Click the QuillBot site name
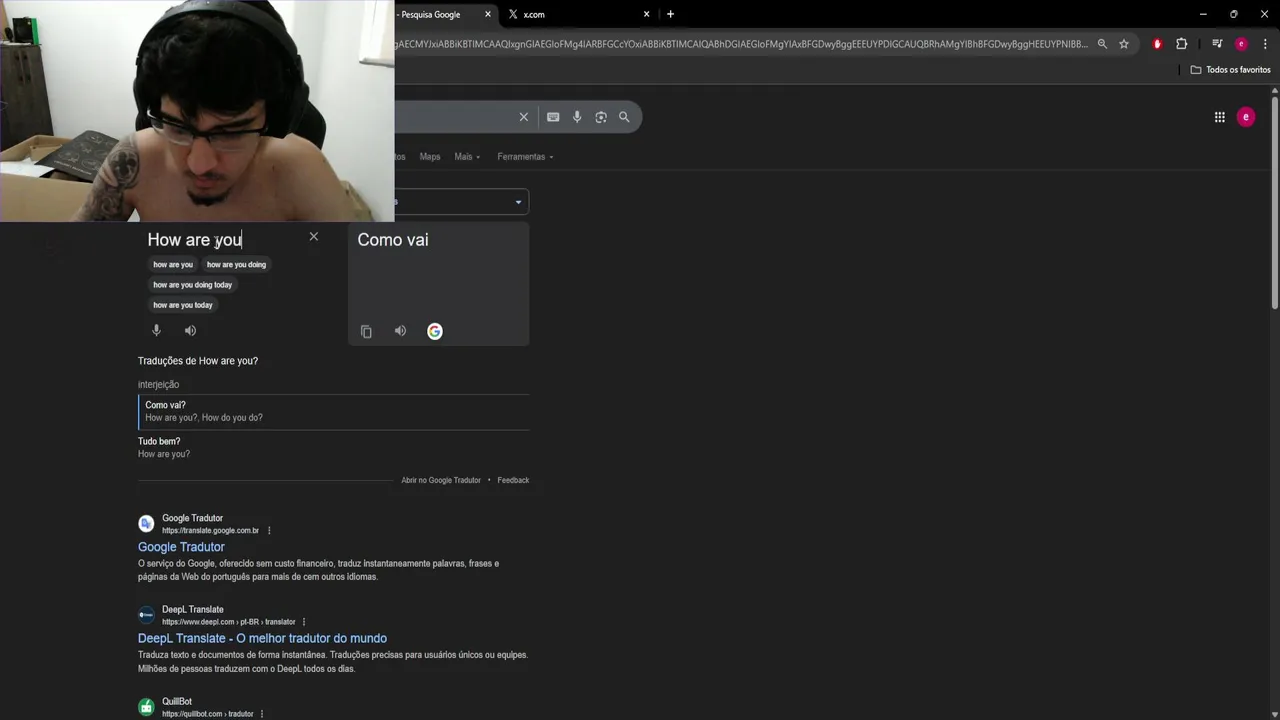Image resolution: width=1280 pixels, height=720 pixels. (x=177, y=702)
